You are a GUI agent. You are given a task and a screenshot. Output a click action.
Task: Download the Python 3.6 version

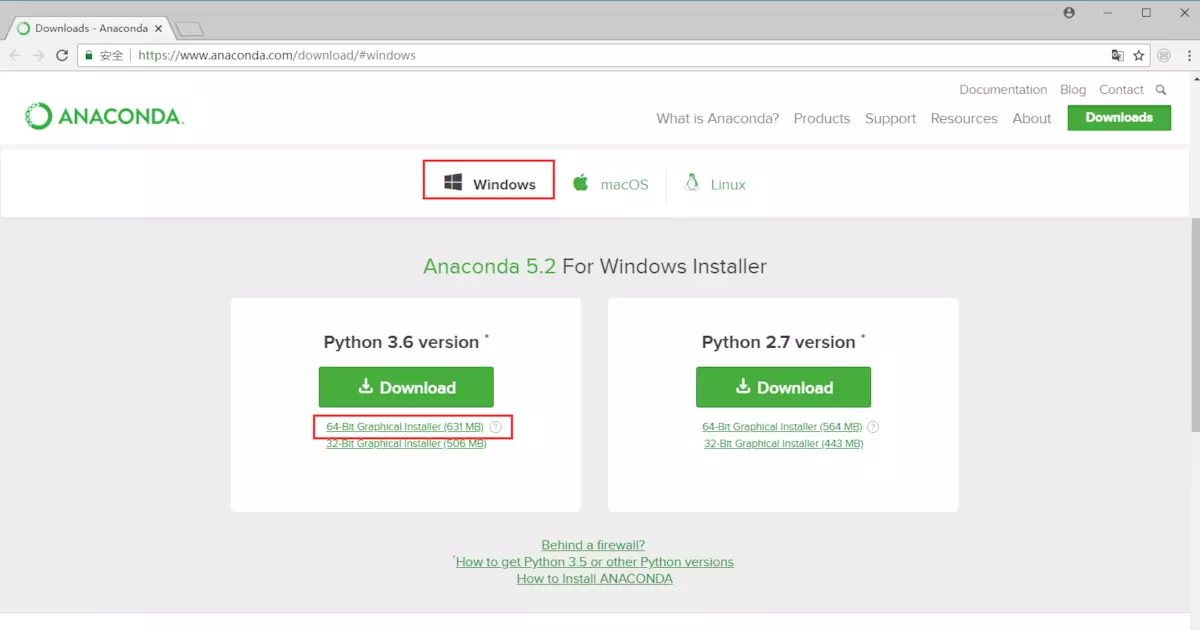[x=406, y=387]
